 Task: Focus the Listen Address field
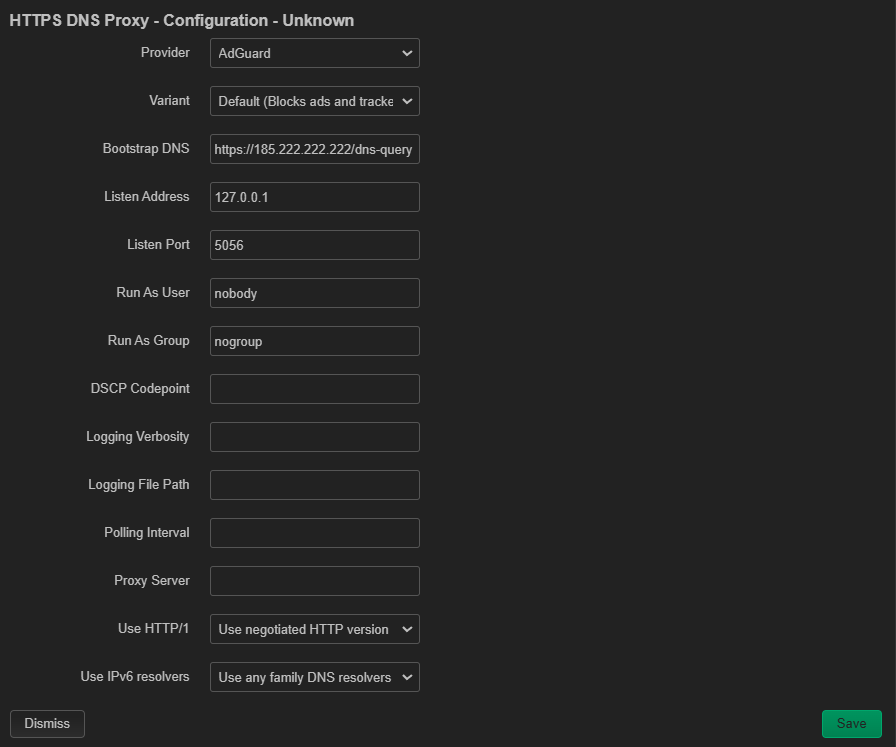pos(314,197)
